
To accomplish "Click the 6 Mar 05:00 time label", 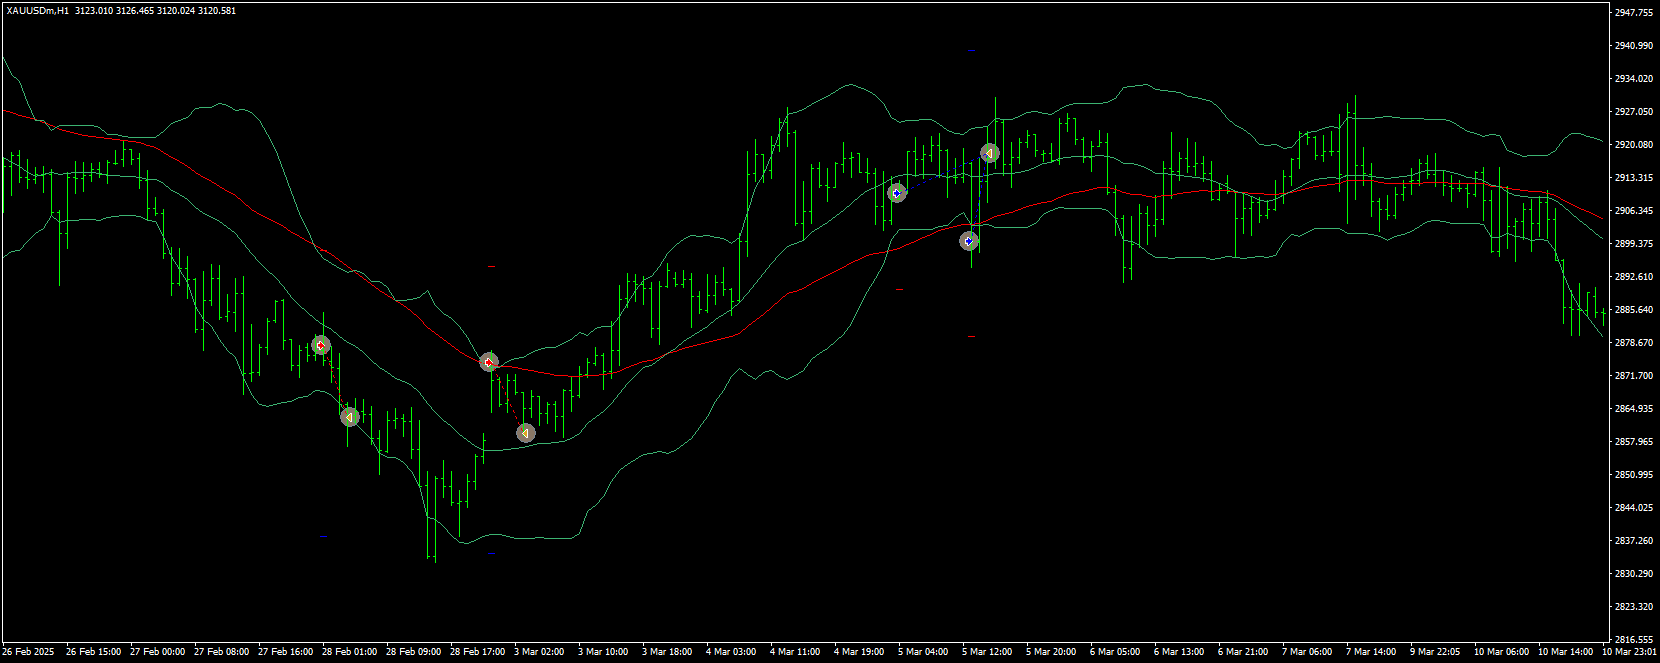I will pyautogui.click(x=1115, y=652).
